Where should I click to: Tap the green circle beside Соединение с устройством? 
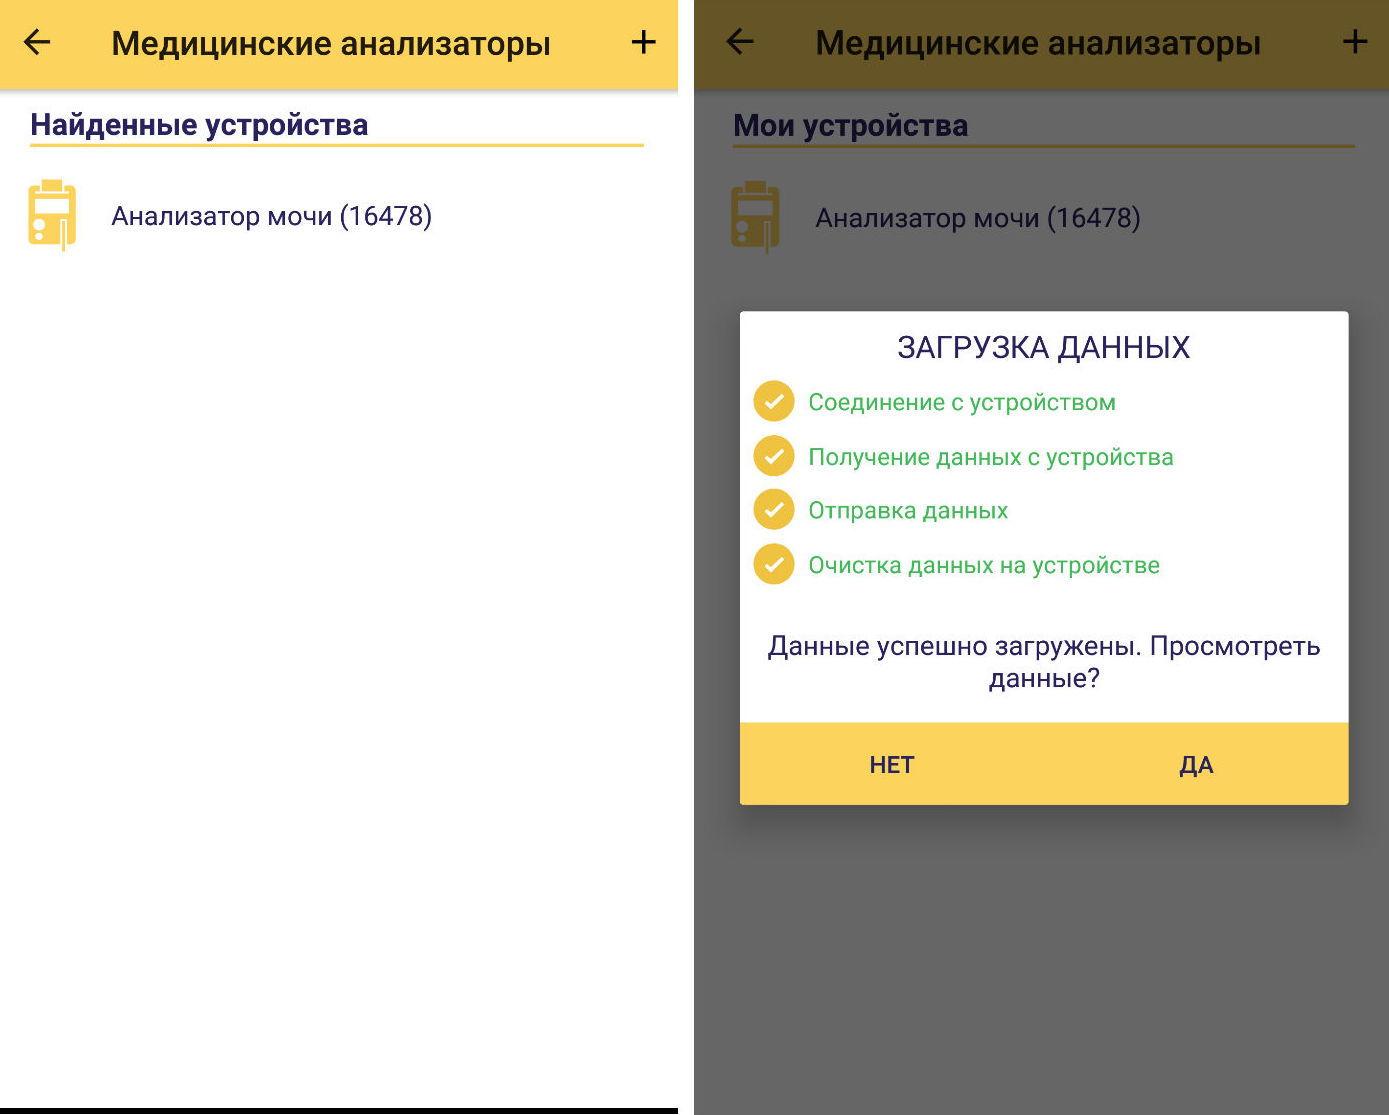coord(773,402)
